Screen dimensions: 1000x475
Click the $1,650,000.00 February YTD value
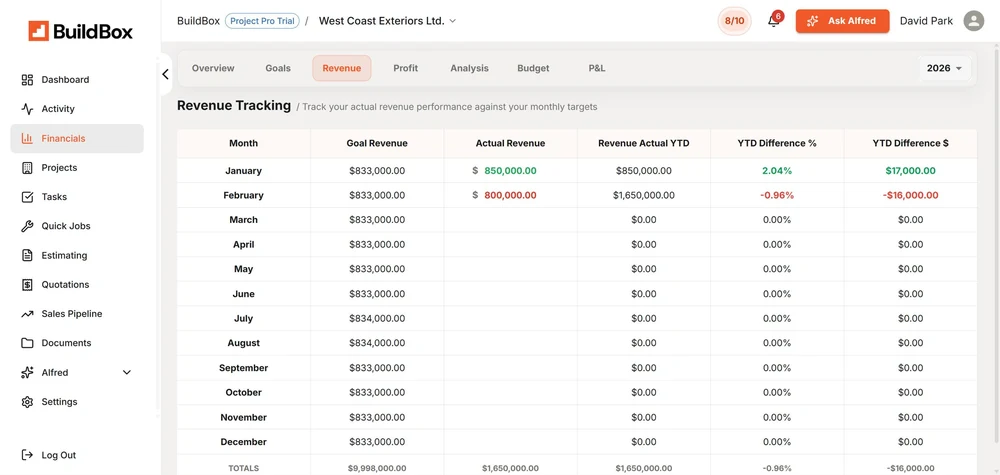643,195
